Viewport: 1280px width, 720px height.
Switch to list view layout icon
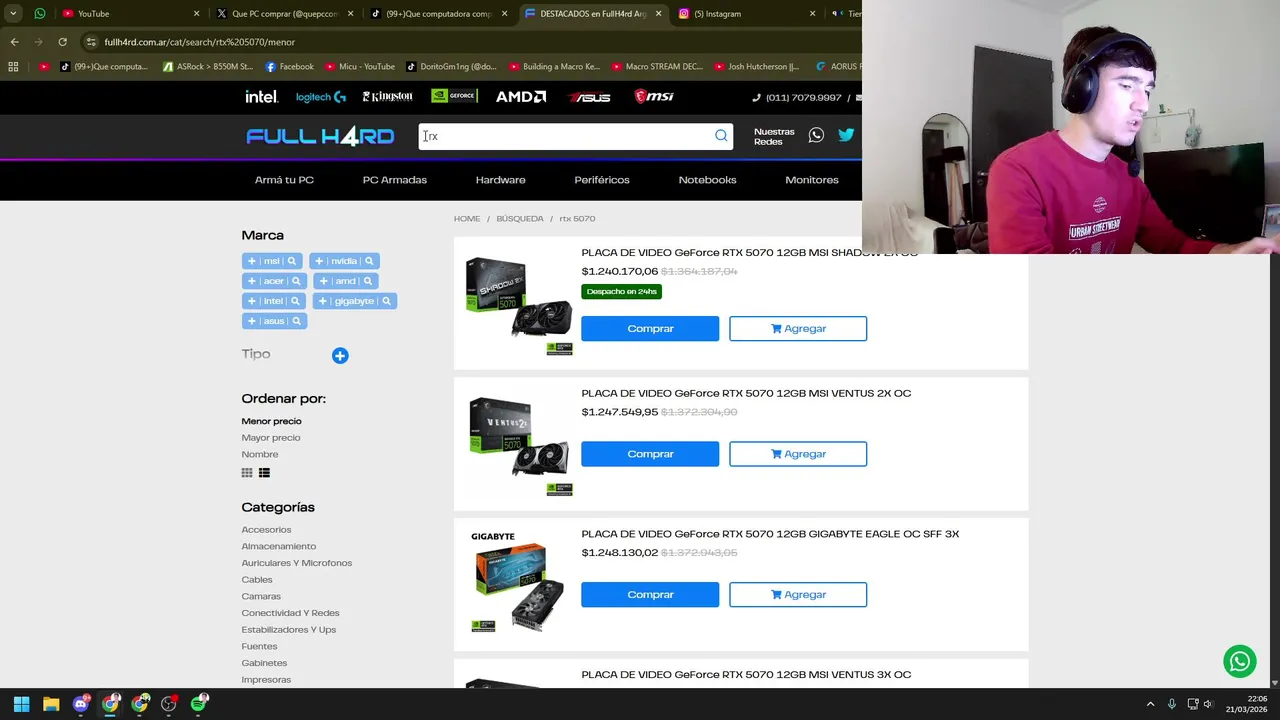point(264,473)
